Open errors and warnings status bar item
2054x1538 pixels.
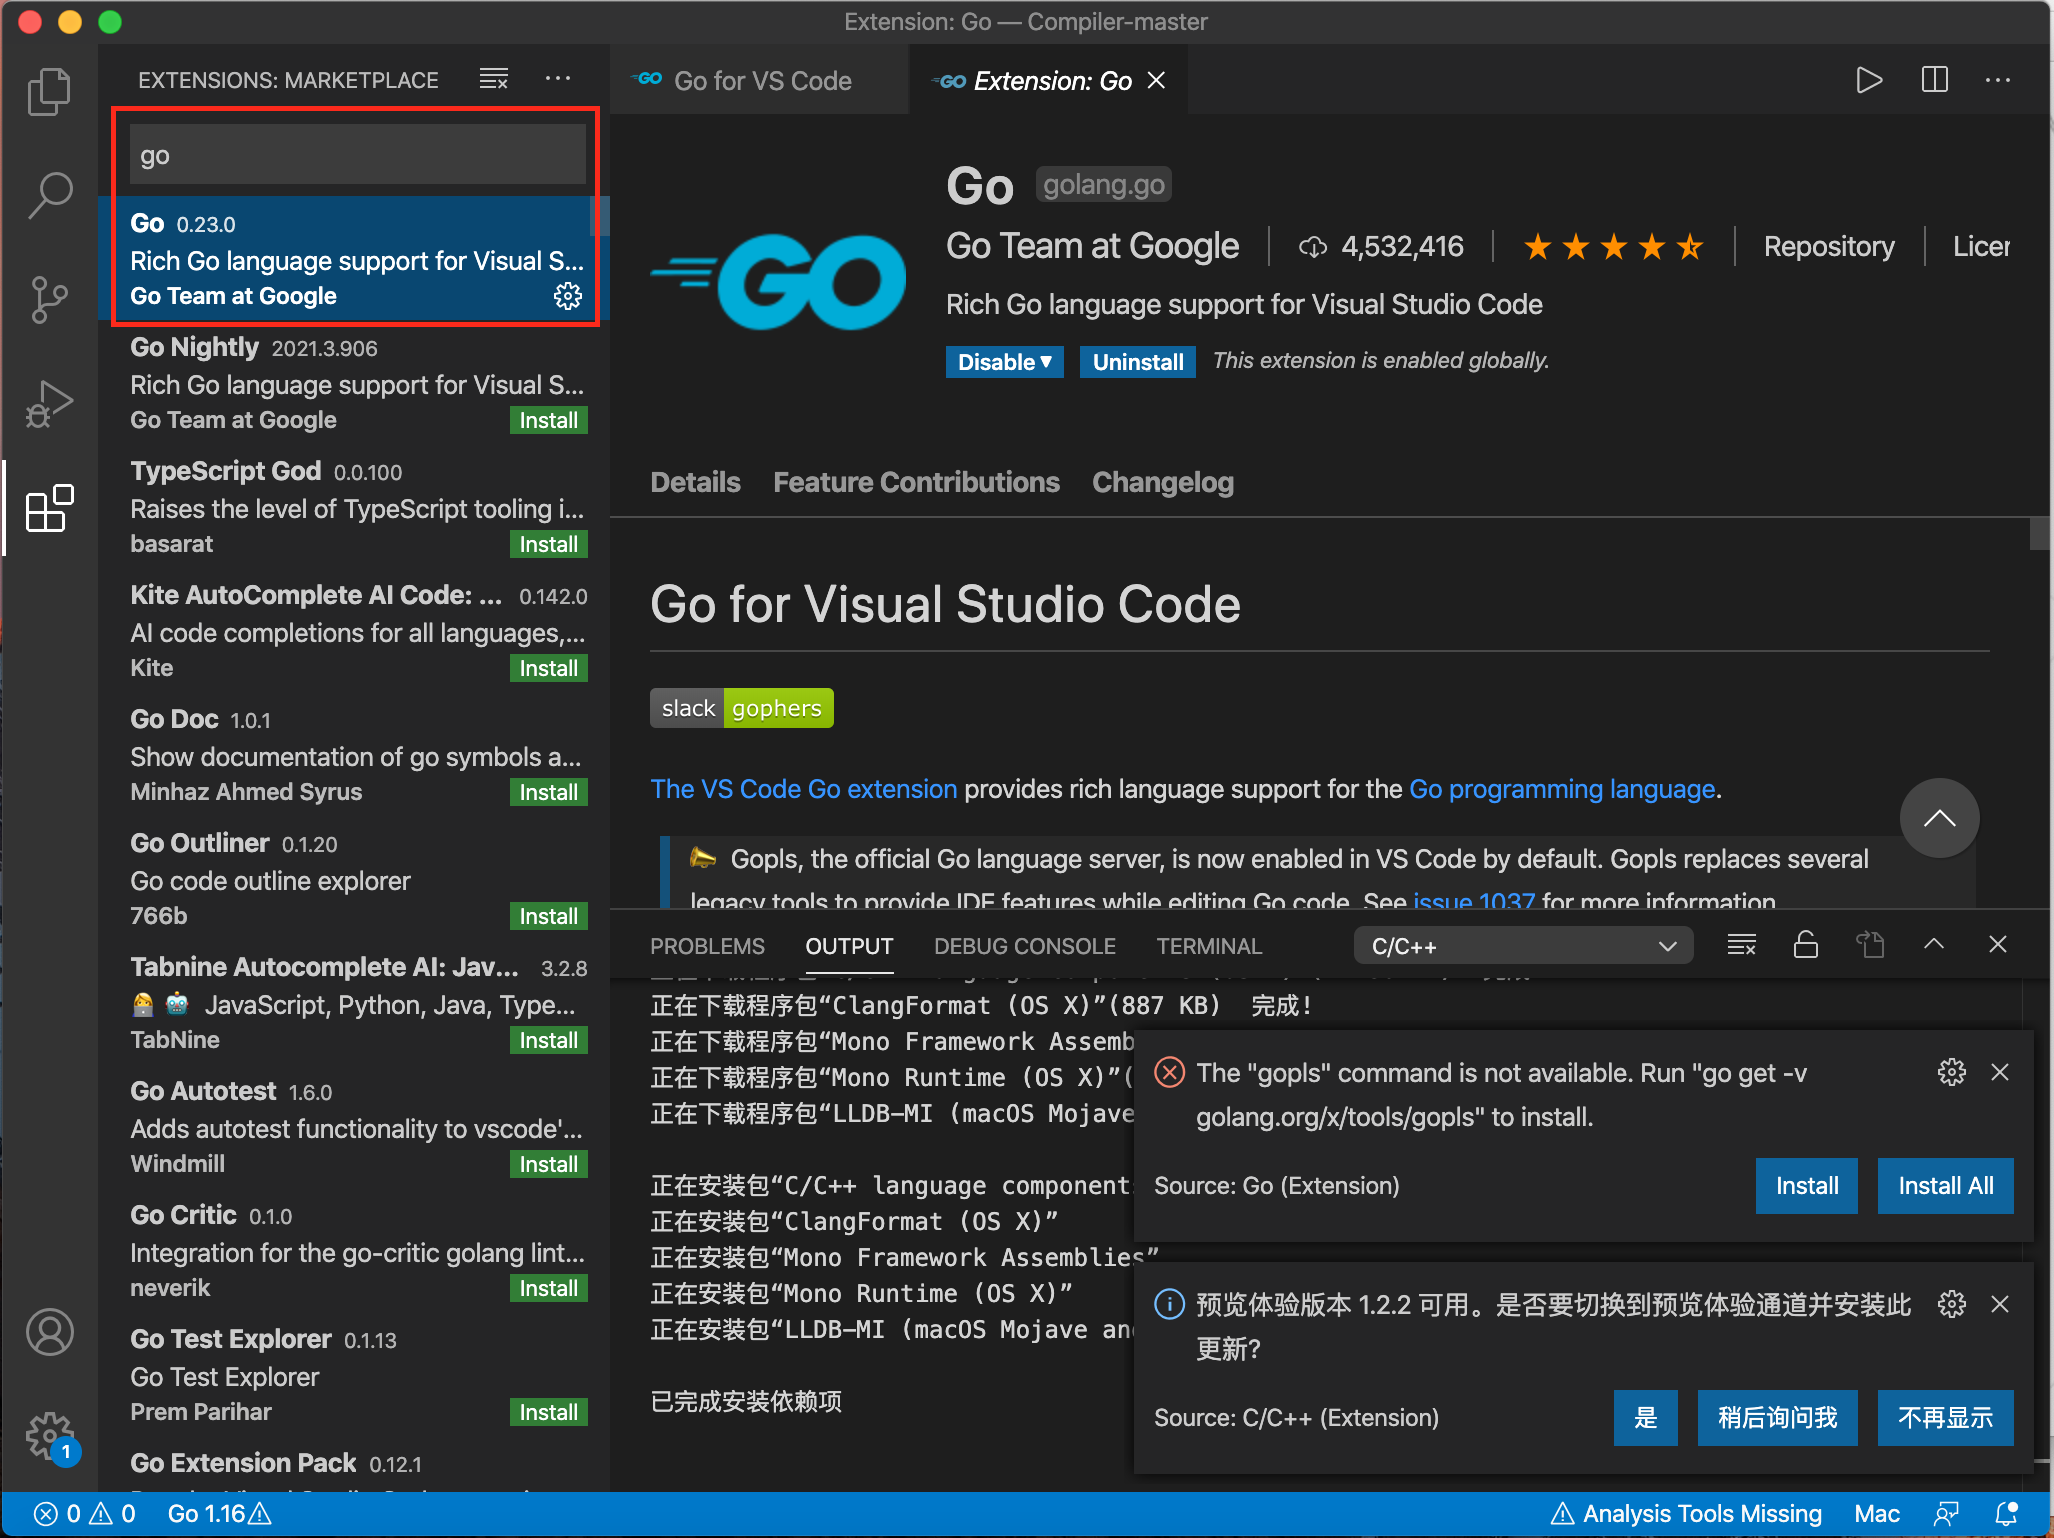coord(85,1514)
